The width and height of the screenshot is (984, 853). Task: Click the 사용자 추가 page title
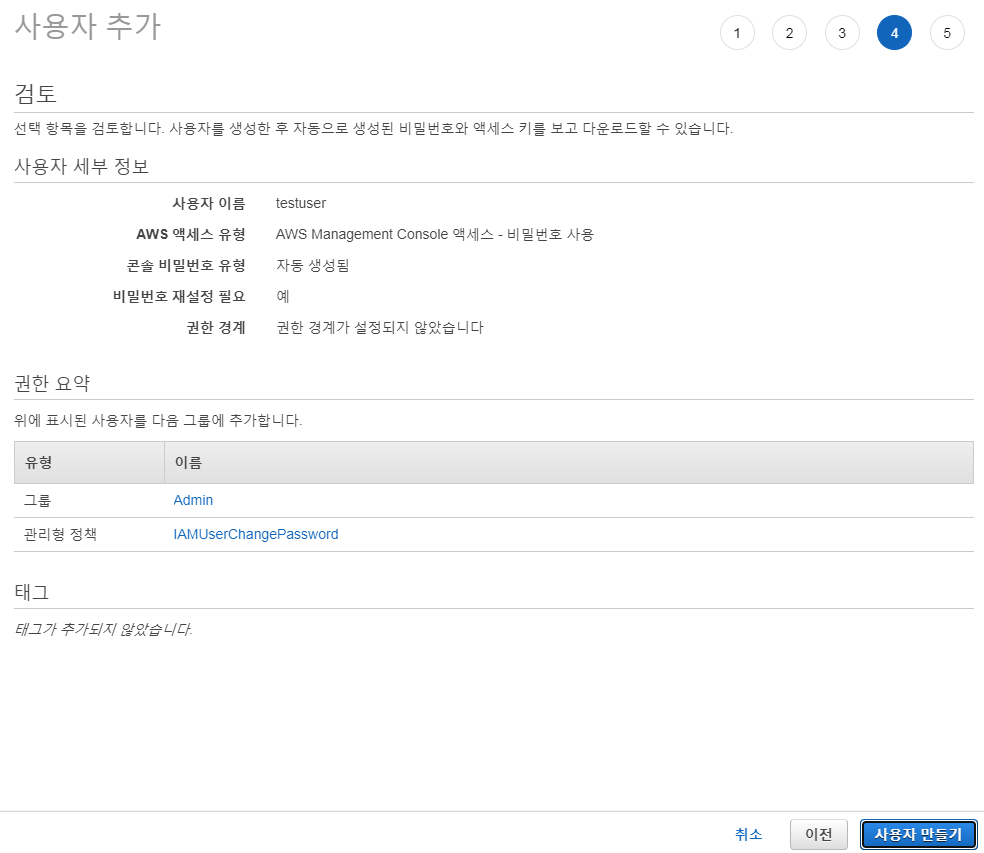tap(88, 27)
